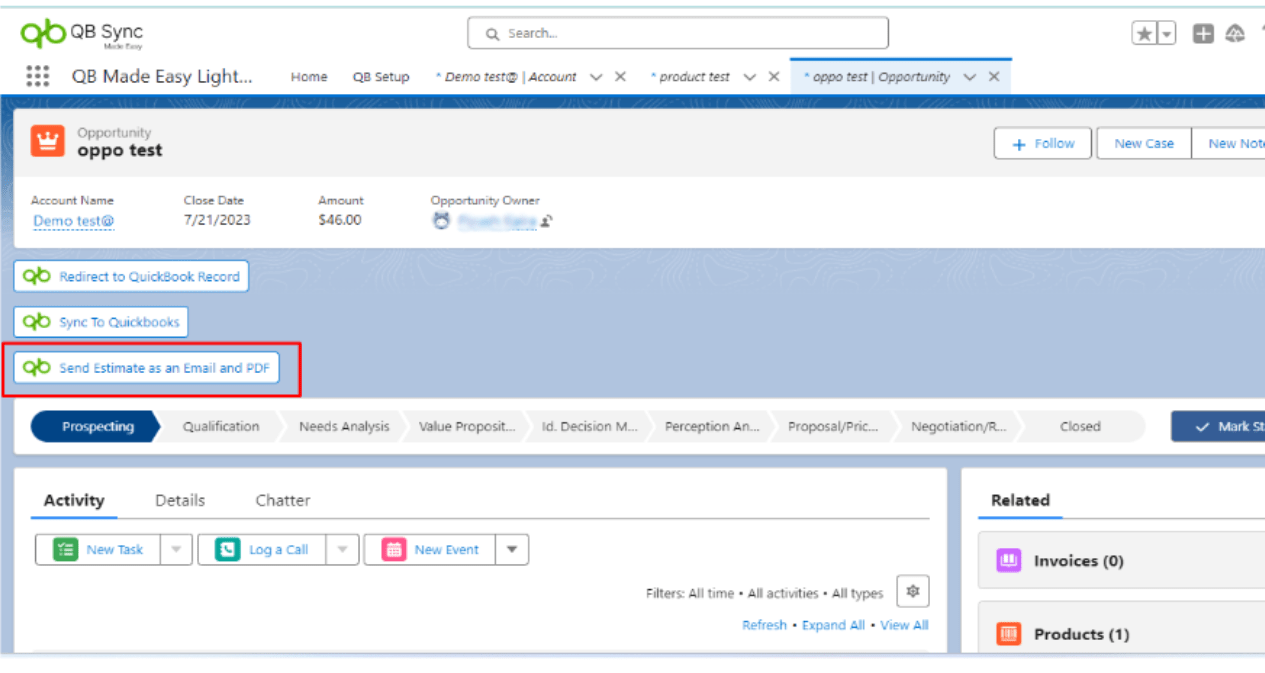Viewport: 1265px width, 673px height.
Task: Click the New Event button label
Action: tap(446, 549)
